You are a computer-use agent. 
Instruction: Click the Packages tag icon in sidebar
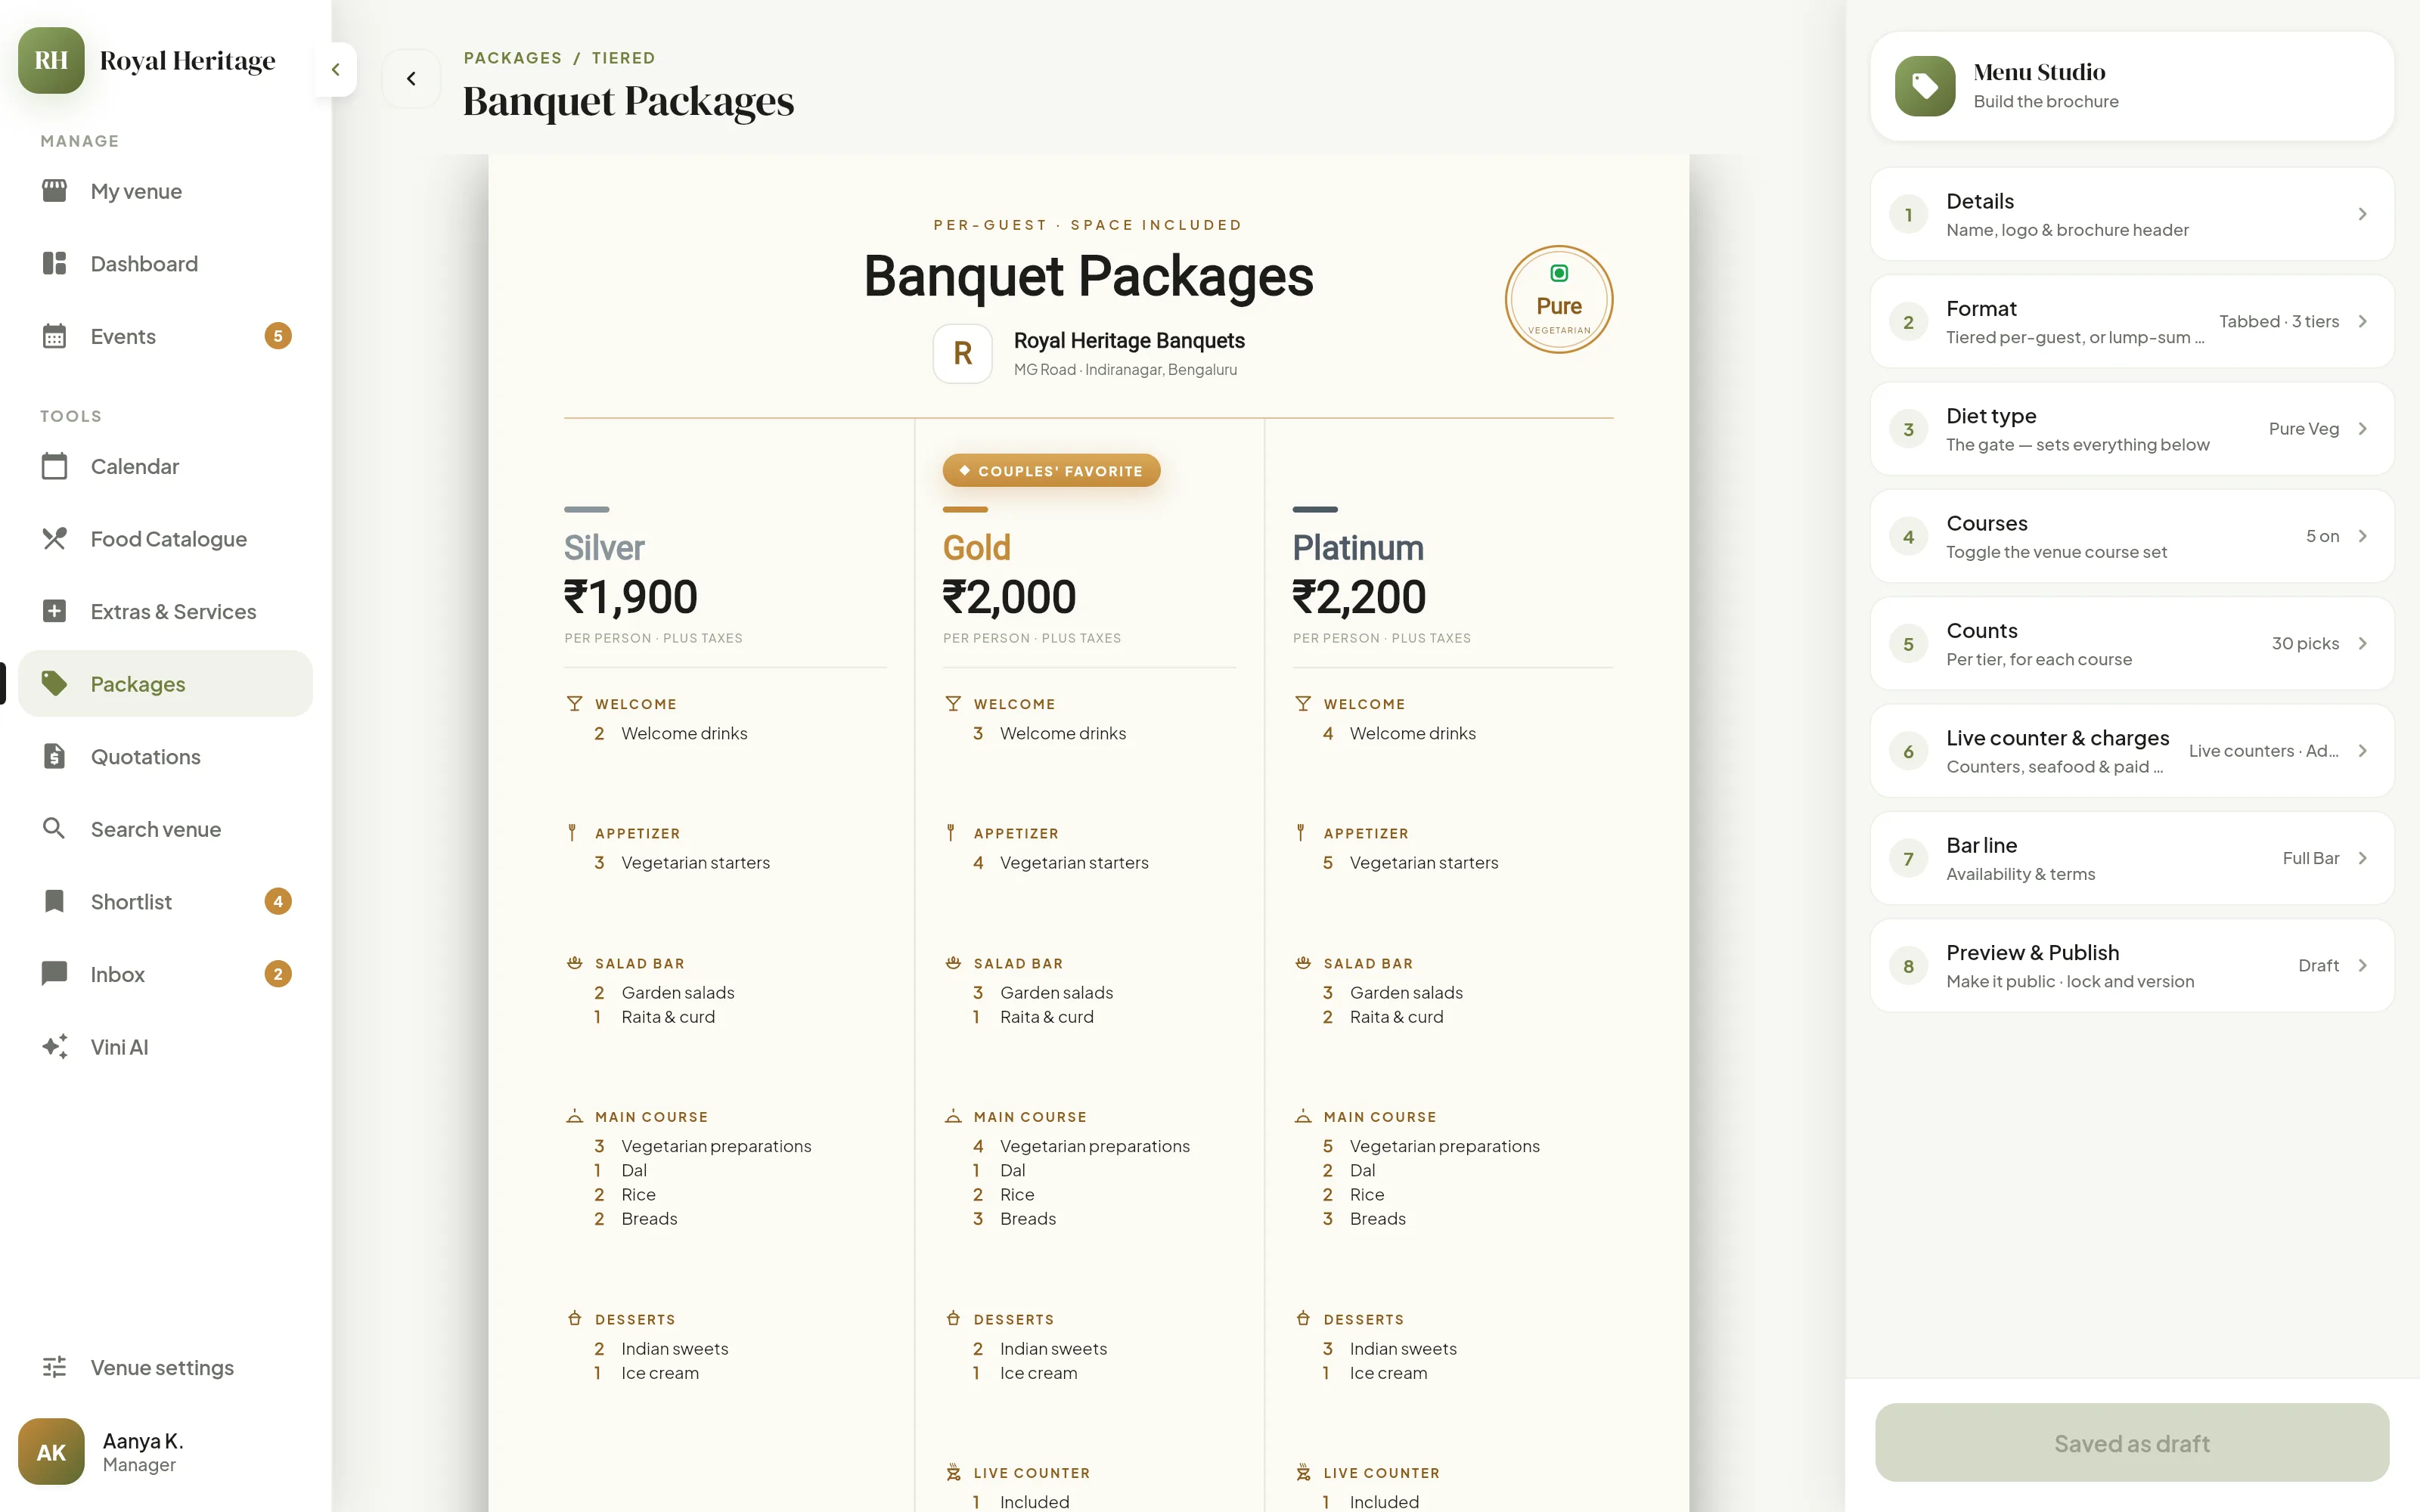pyautogui.click(x=54, y=684)
